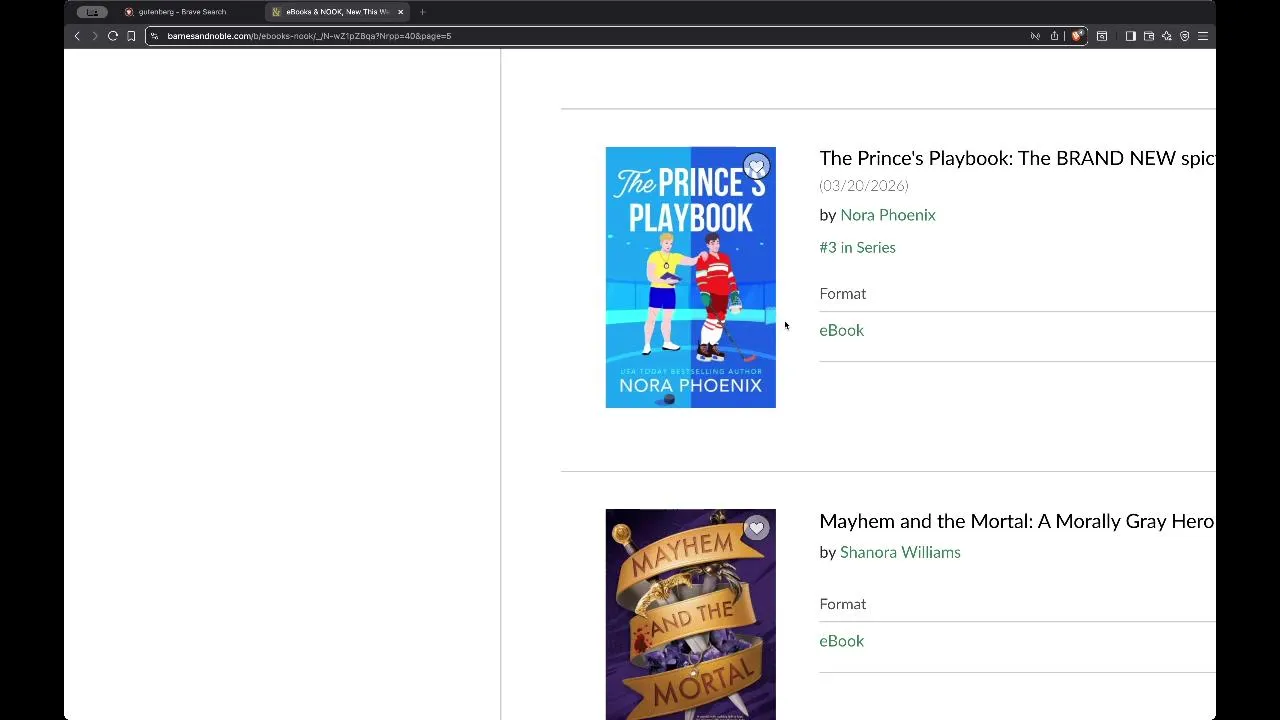Toggle the wishlist heart on Mayhem and the Mortal

756,528
